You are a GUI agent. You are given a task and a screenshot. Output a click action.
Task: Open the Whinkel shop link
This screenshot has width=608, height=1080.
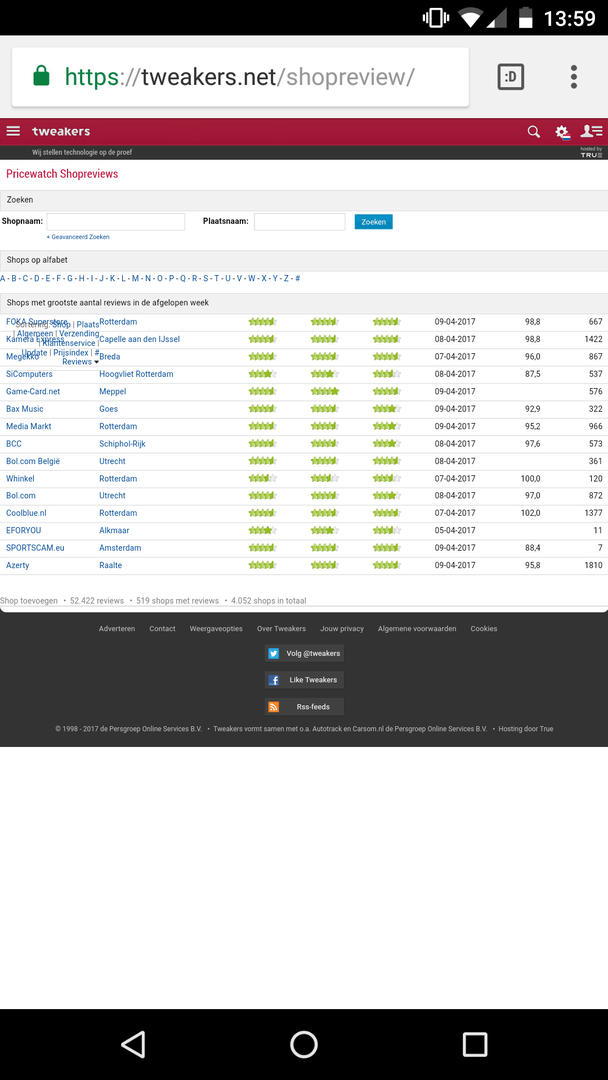[x=20, y=478]
